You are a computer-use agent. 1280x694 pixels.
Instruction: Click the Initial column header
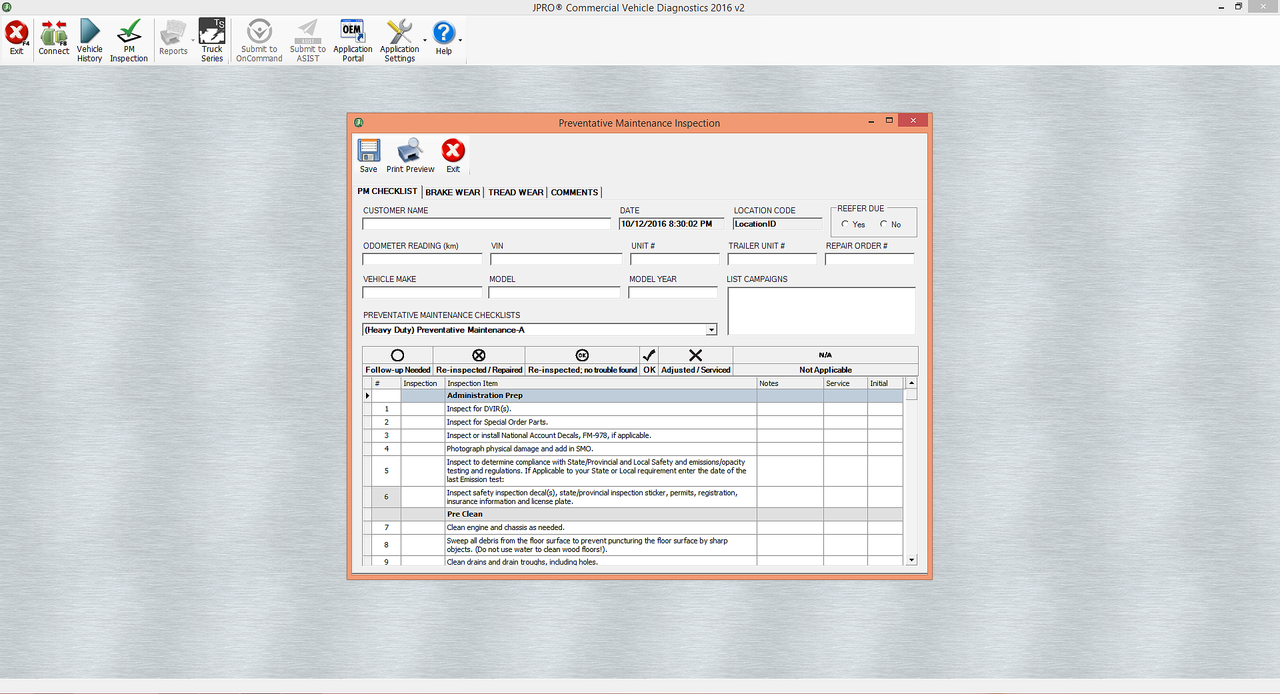pyautogui.click(x=884, y=383)
